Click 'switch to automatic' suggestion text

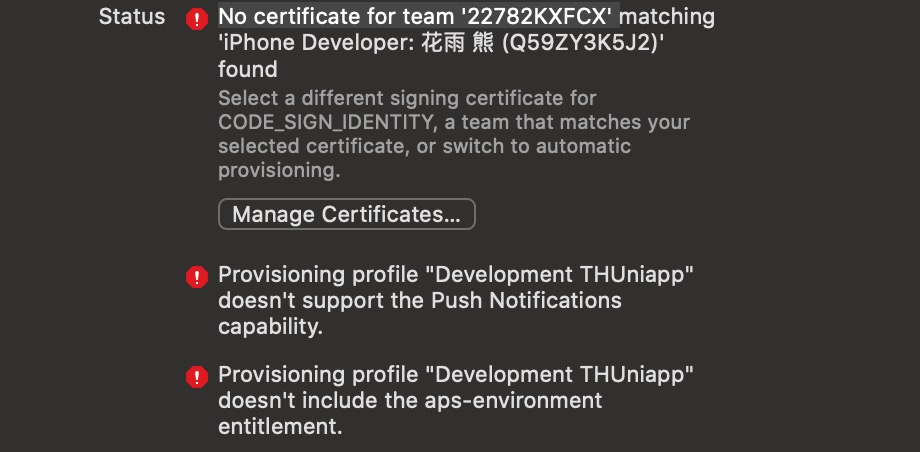[x=536, y=146]
